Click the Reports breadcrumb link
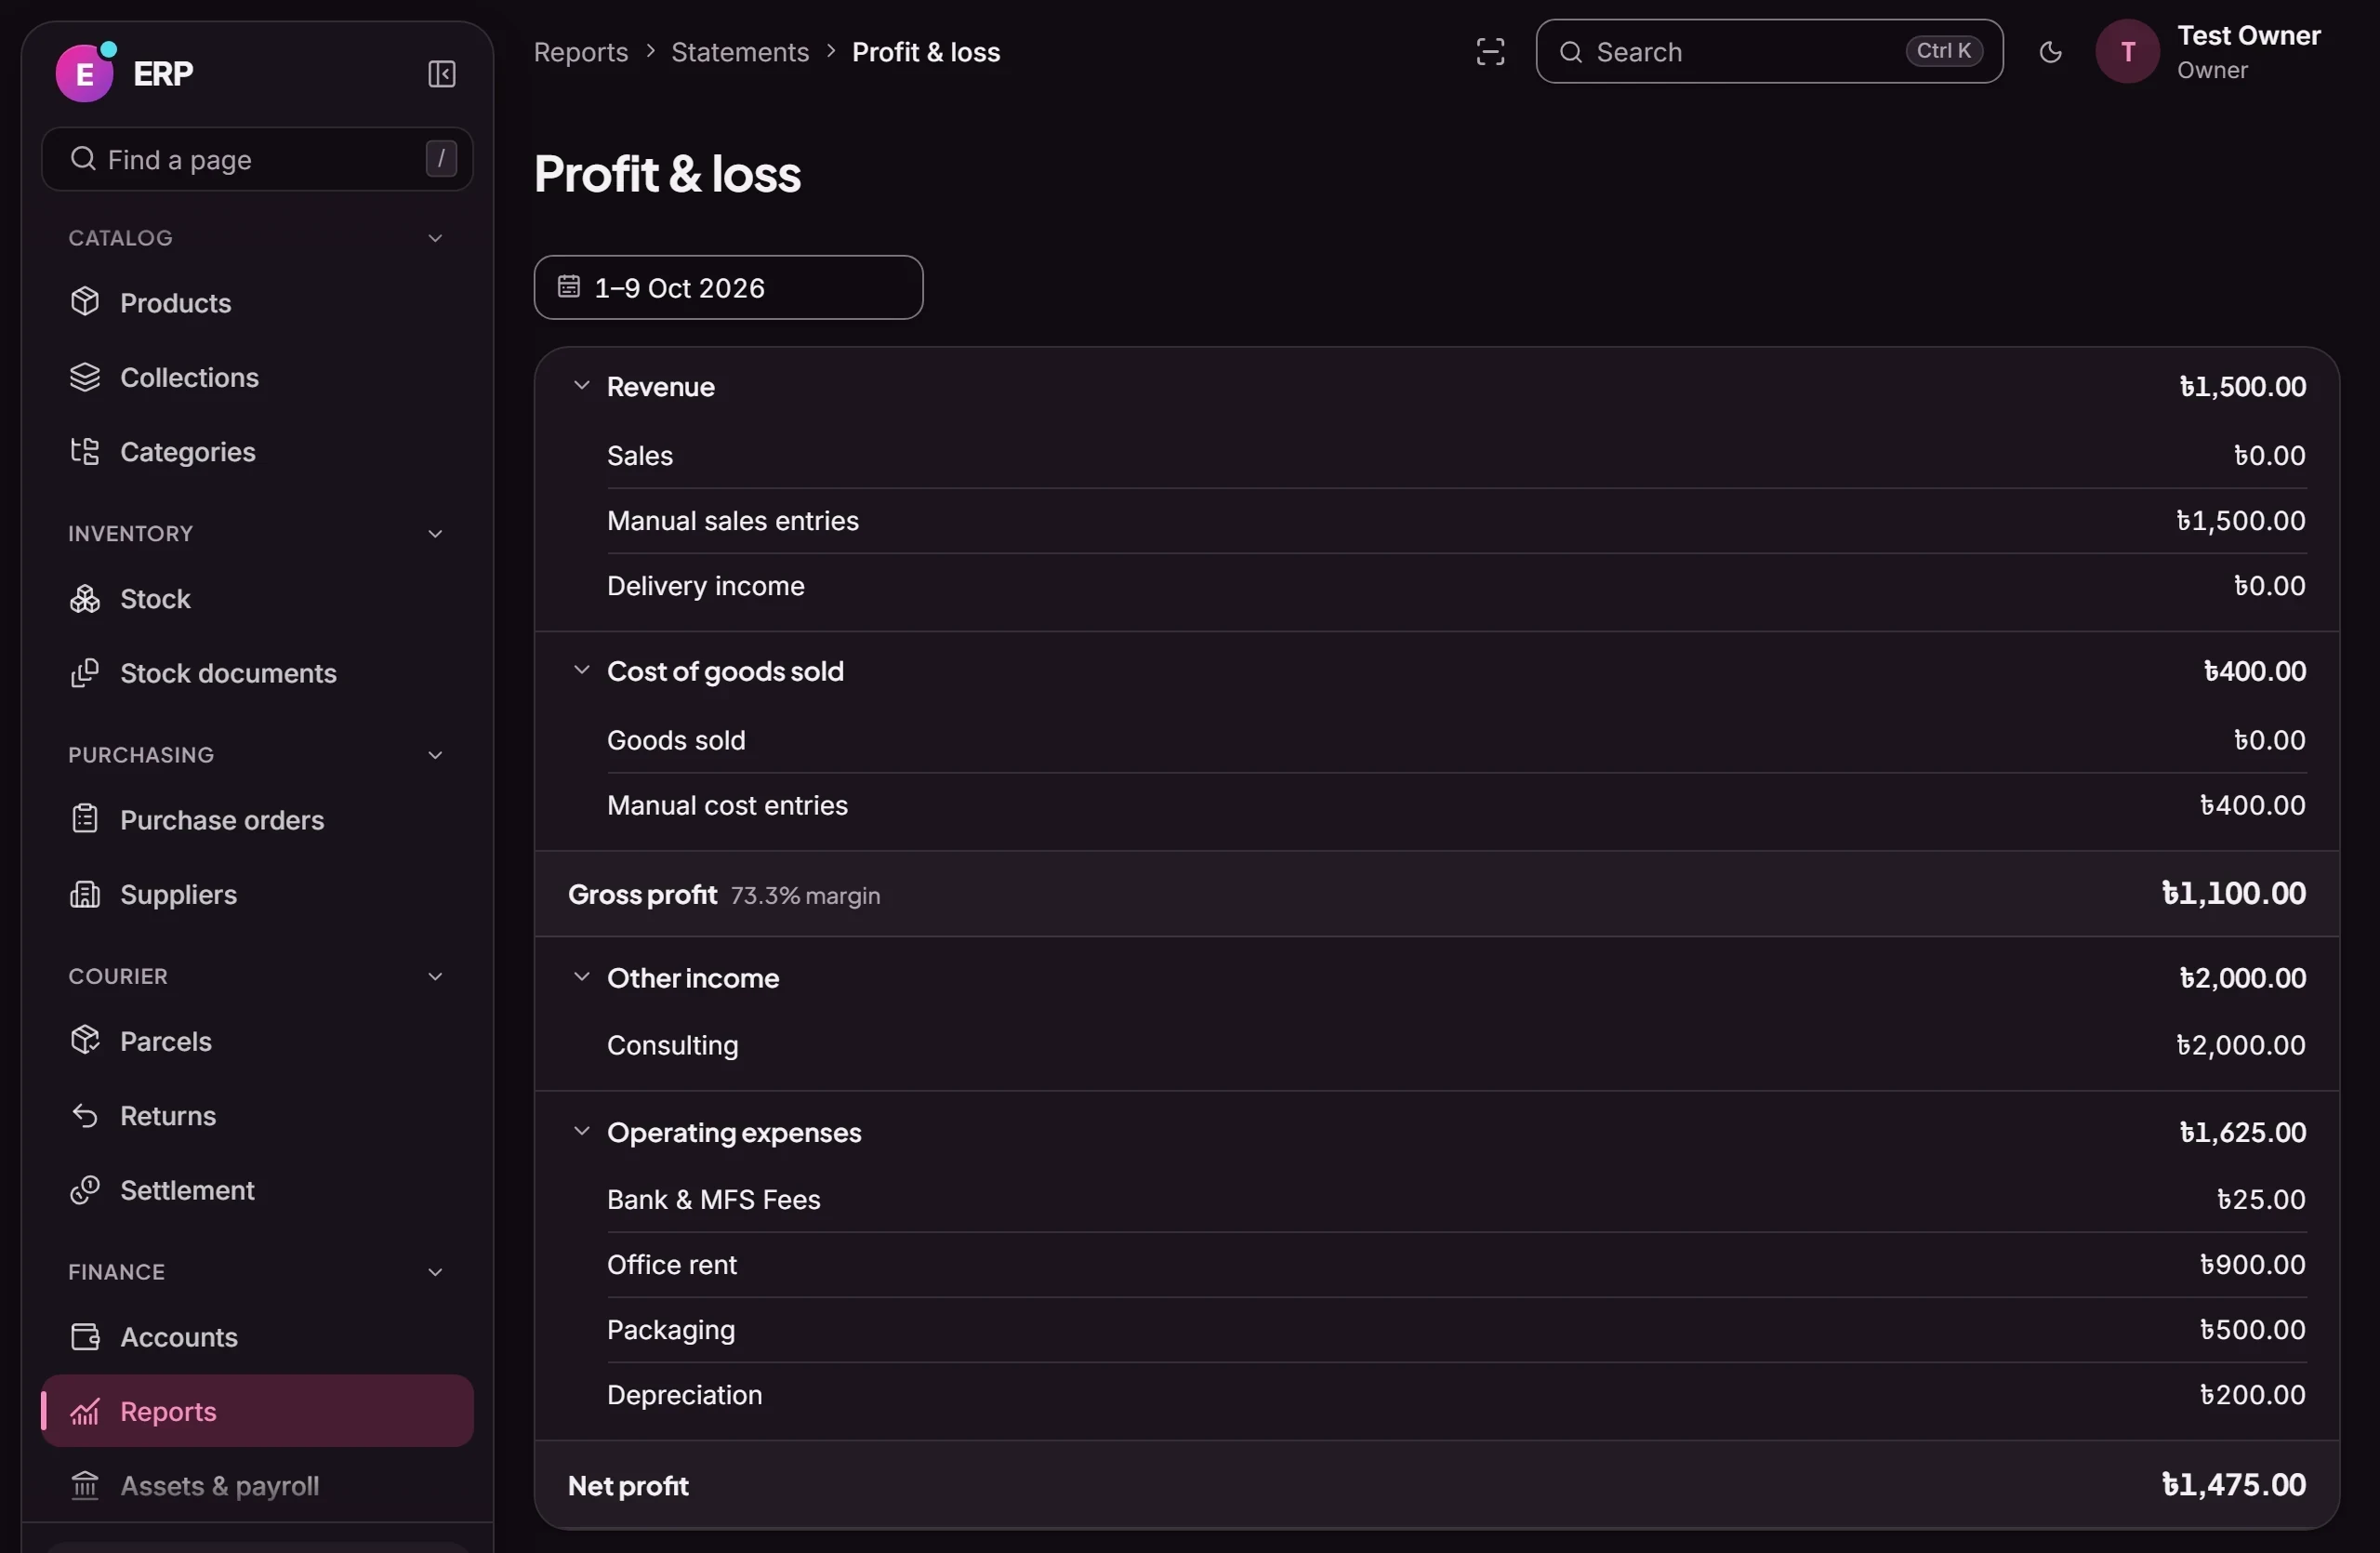This screenshot has height=1553, width=2380. 581,52
